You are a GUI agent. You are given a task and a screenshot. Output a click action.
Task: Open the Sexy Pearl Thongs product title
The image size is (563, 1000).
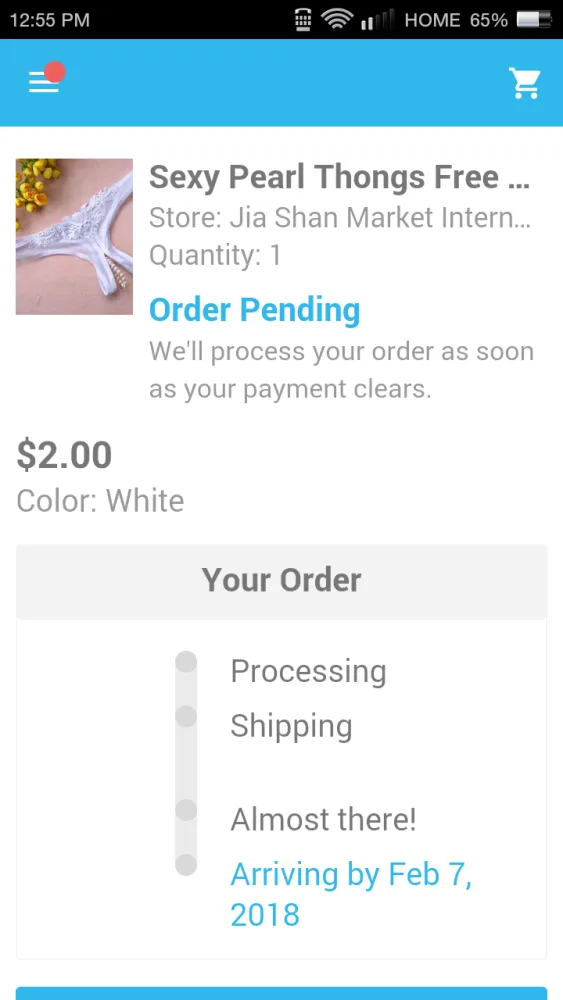click(x=339, y=177)
